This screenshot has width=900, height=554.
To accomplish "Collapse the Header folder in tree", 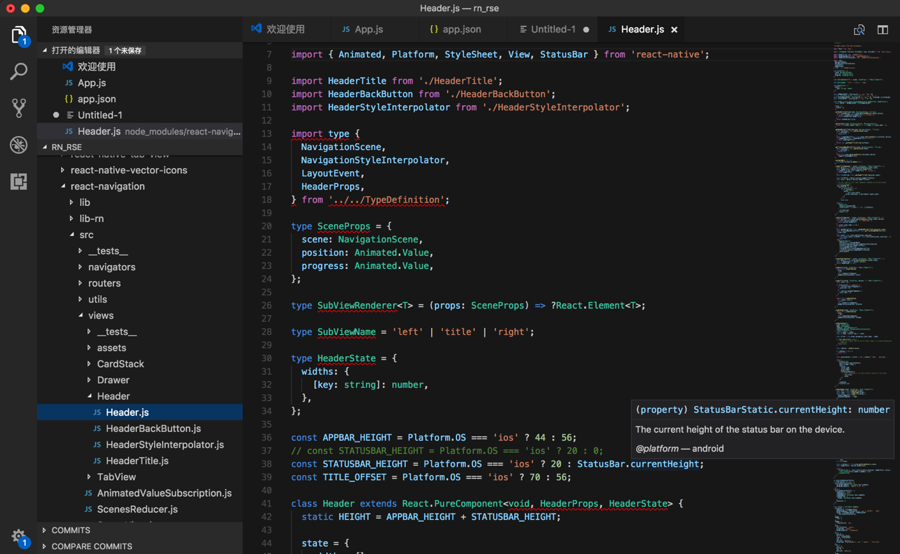I will tap(113, 396).
